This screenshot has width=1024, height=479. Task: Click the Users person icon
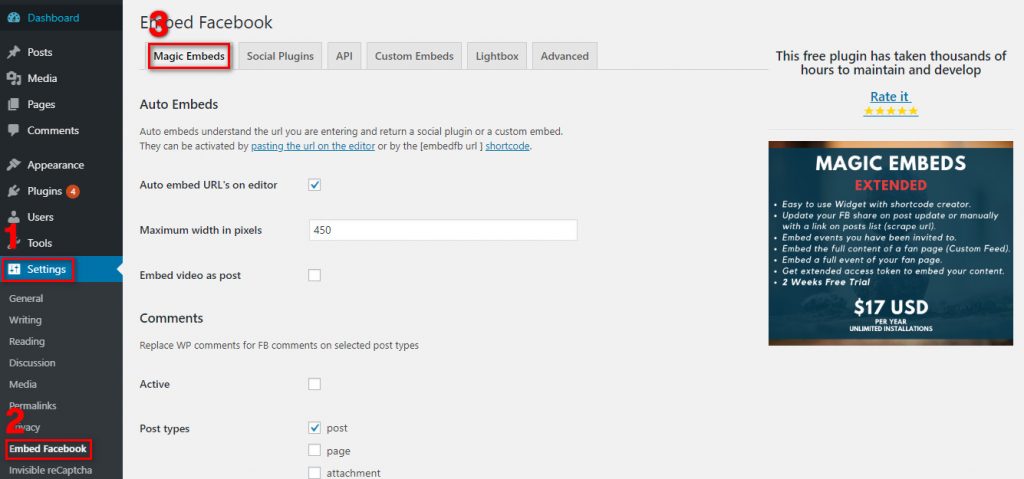tap(14, 217)
